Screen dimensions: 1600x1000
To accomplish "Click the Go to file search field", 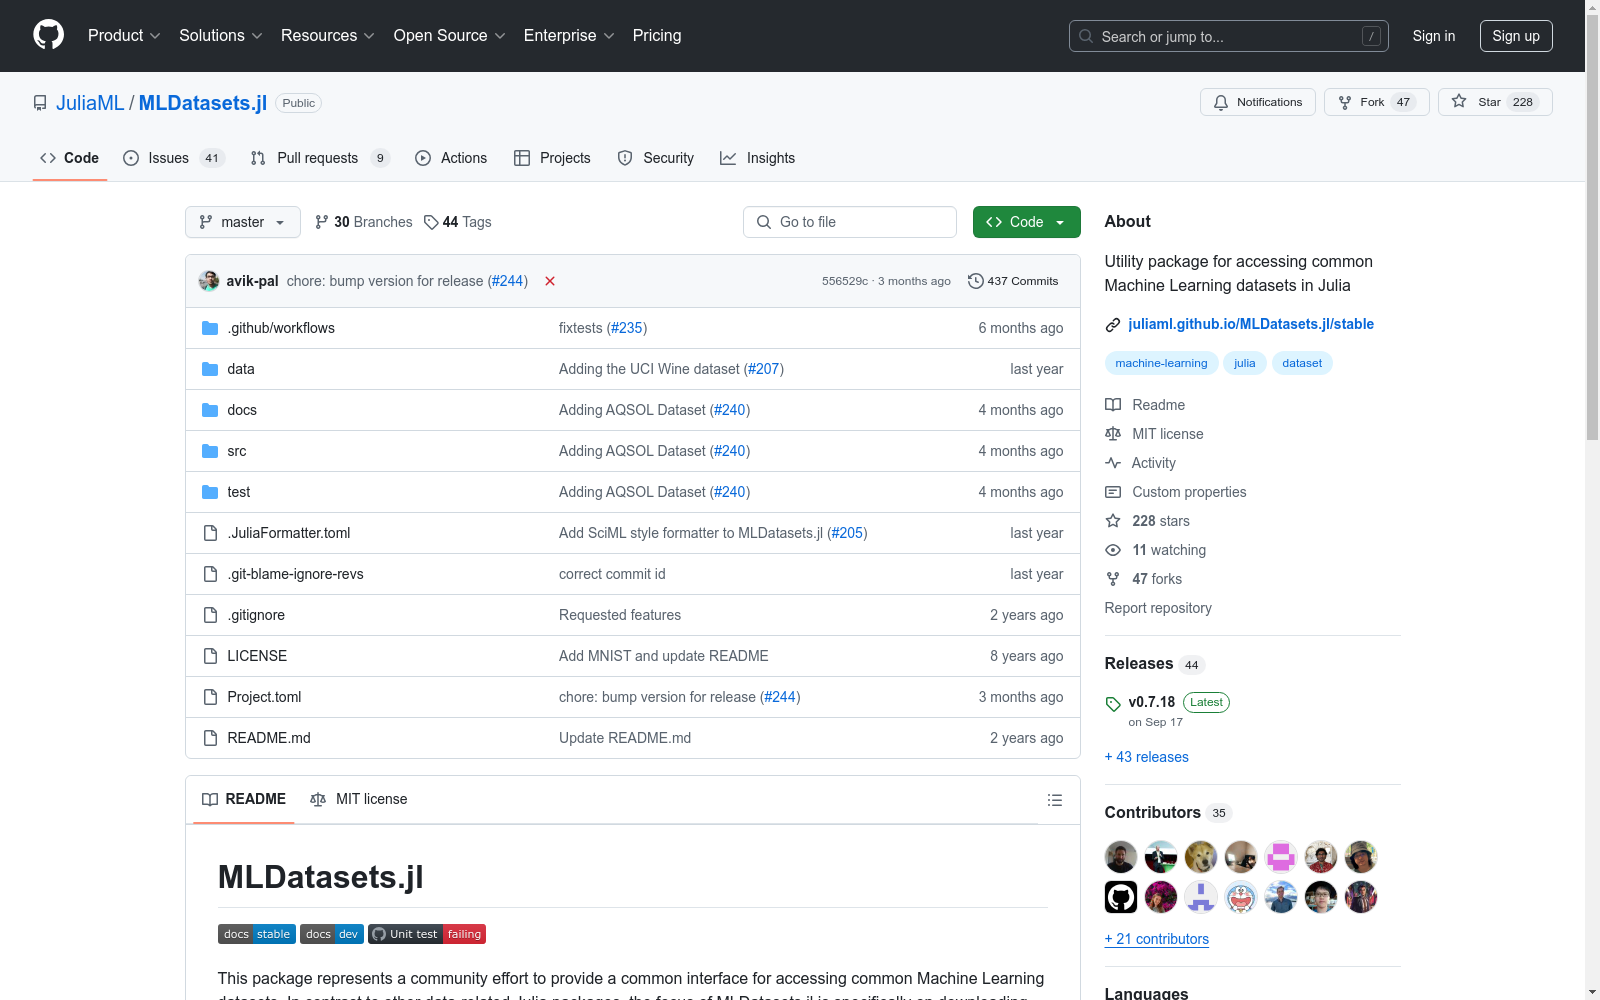I will tap(850, 222).
